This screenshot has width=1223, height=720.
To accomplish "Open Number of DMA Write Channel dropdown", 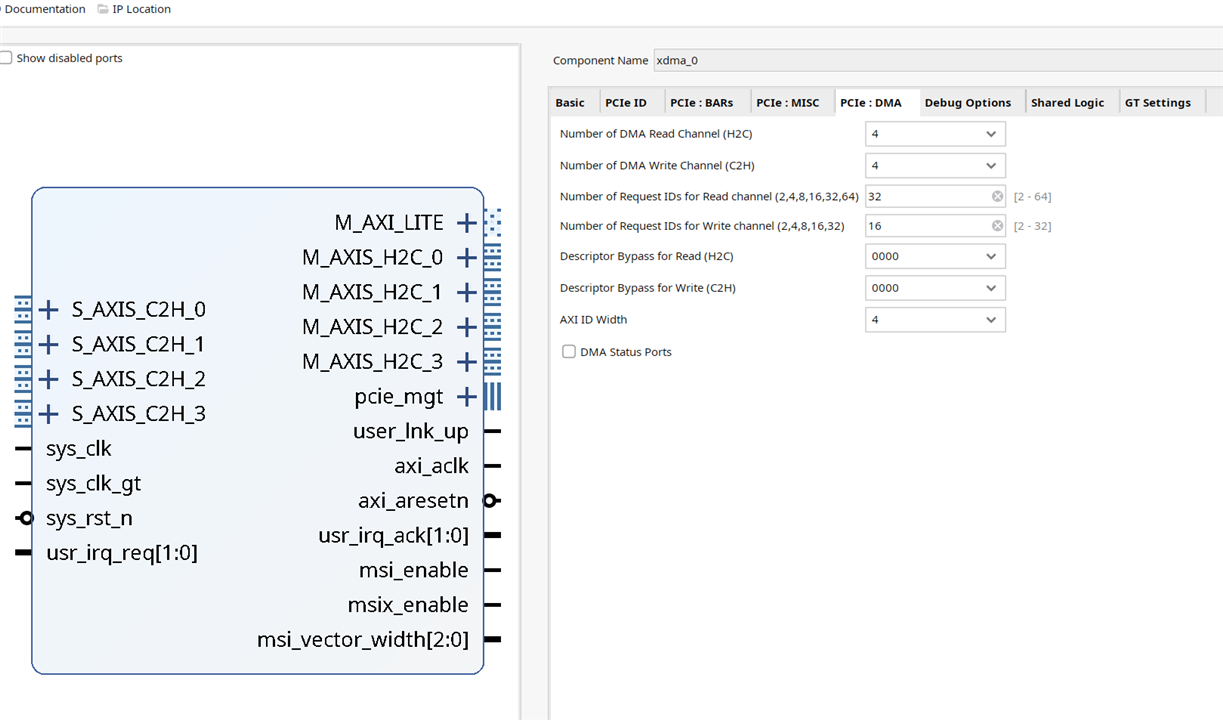I will tap(935, 166).
